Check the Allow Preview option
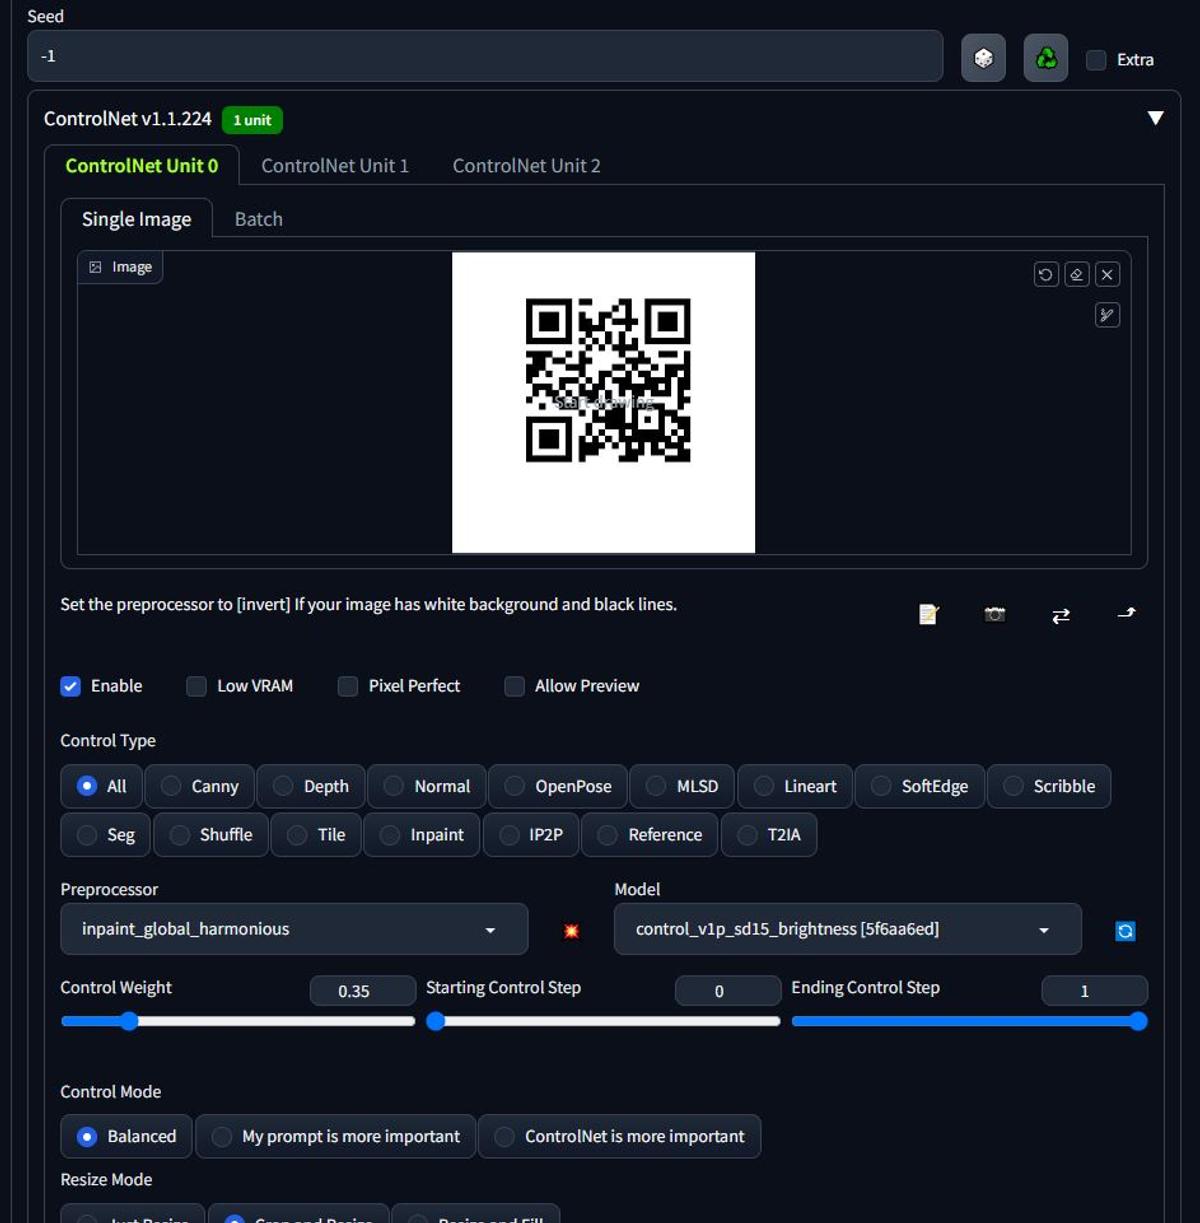1200x1223 pixels. 514,686
